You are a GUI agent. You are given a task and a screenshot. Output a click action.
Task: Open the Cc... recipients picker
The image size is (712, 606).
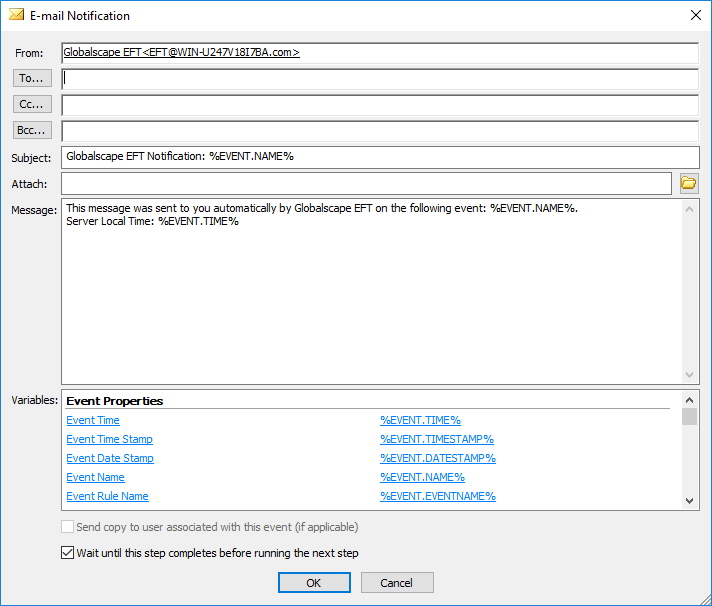pos(32,104)
